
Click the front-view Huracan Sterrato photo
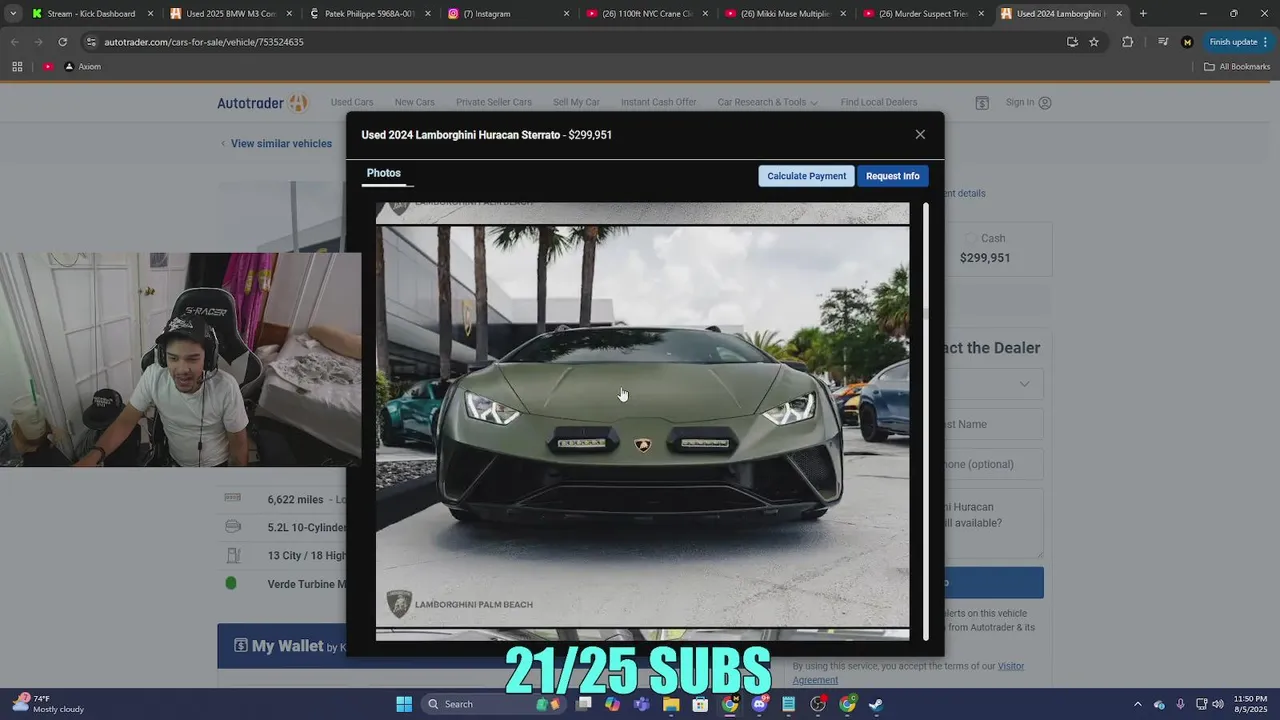642,426
